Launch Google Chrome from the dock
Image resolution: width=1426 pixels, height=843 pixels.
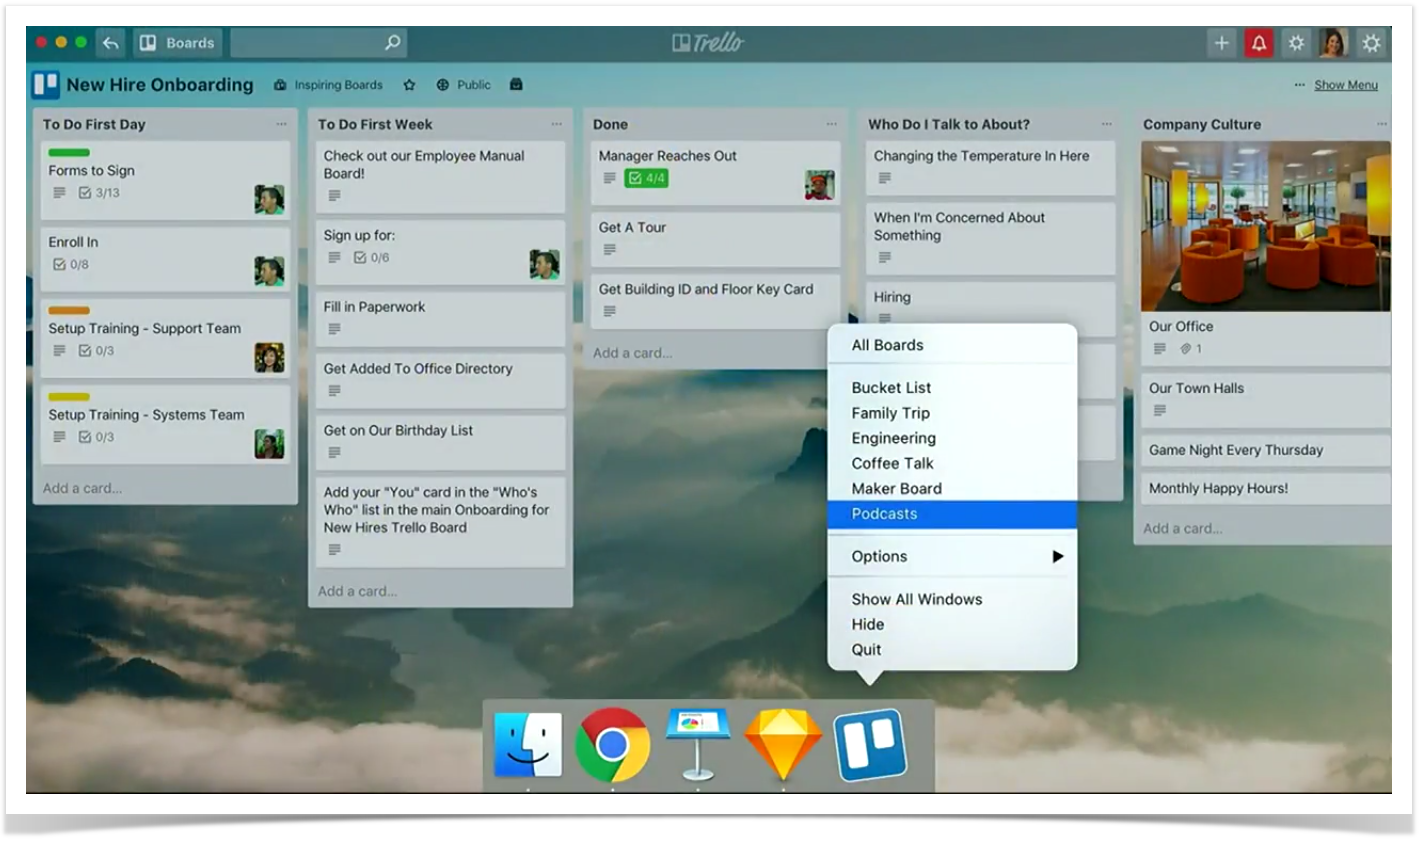pos(613,745)
